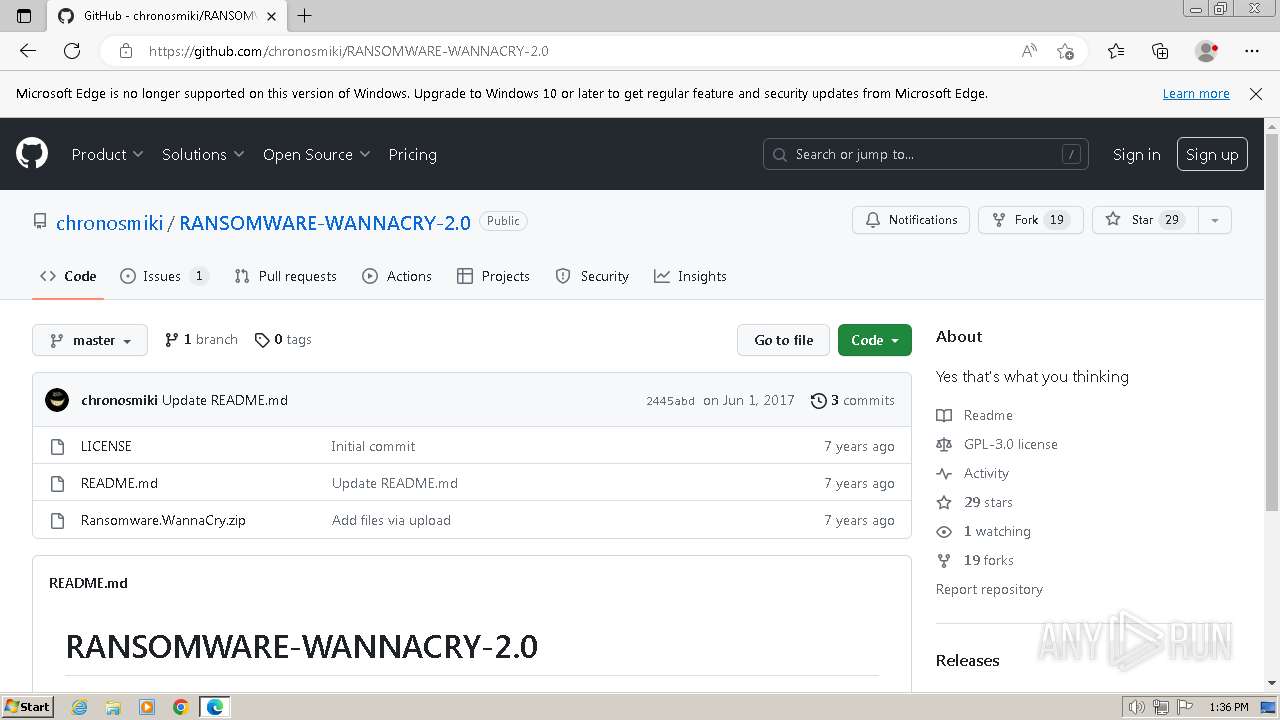Click Sign up button
The height and width of the screenshot is (720, 1280).
coord(1212,154)
